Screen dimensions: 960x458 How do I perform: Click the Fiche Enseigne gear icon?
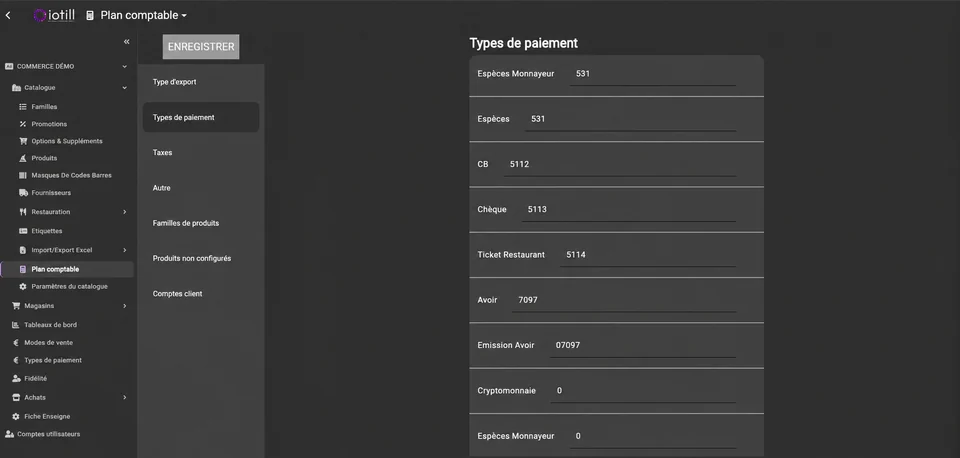pos(17,416)
